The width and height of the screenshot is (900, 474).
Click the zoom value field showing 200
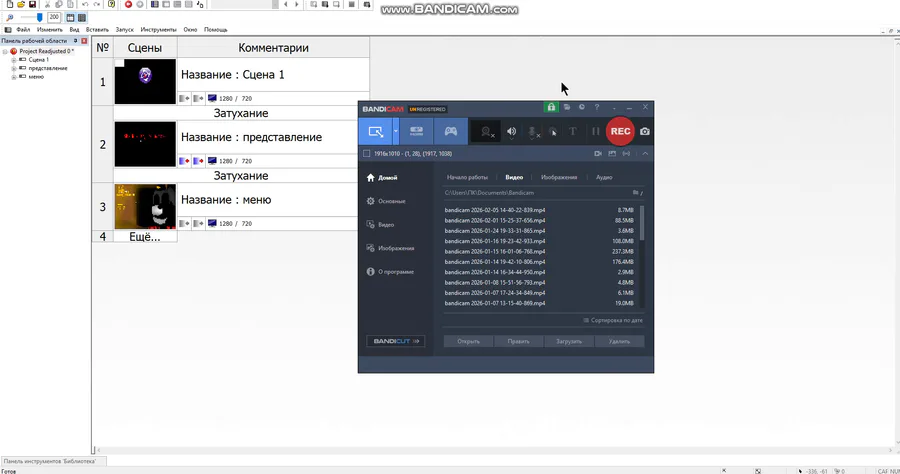[54, 18]
